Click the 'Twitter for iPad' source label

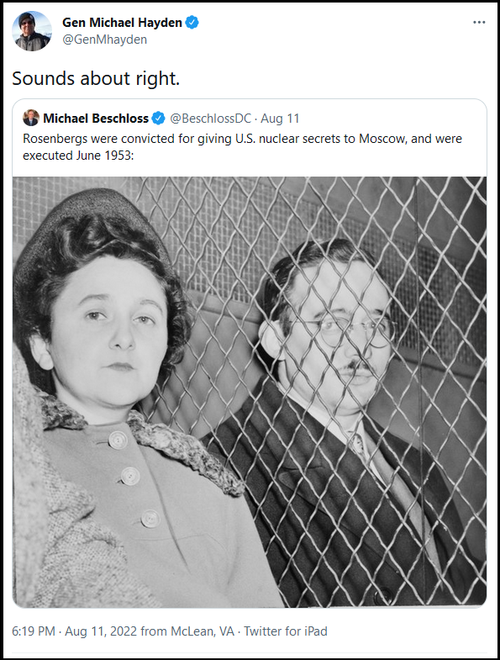coord(285,631)
